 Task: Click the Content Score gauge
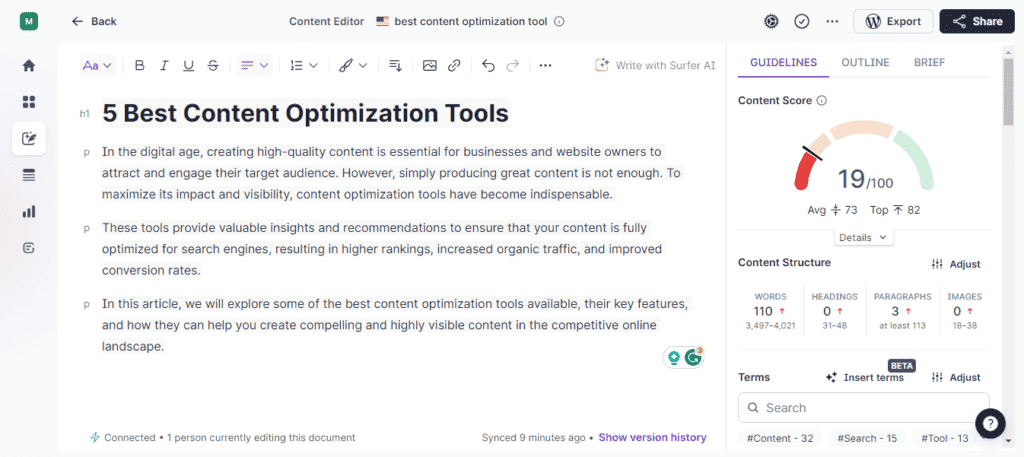(863, 155)
